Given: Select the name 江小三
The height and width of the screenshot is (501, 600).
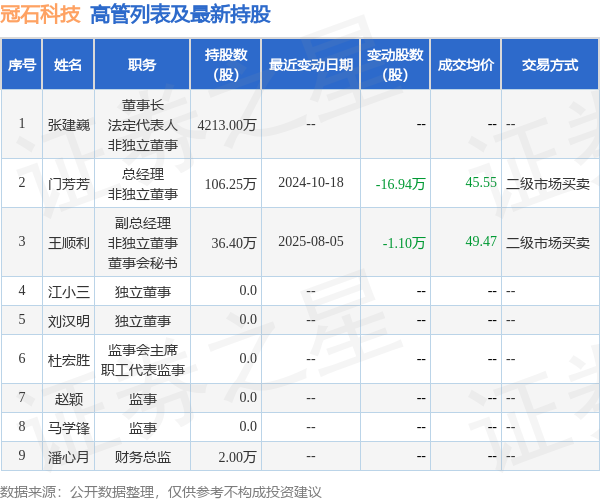Looking at the screenshot, I should point(69,292).
